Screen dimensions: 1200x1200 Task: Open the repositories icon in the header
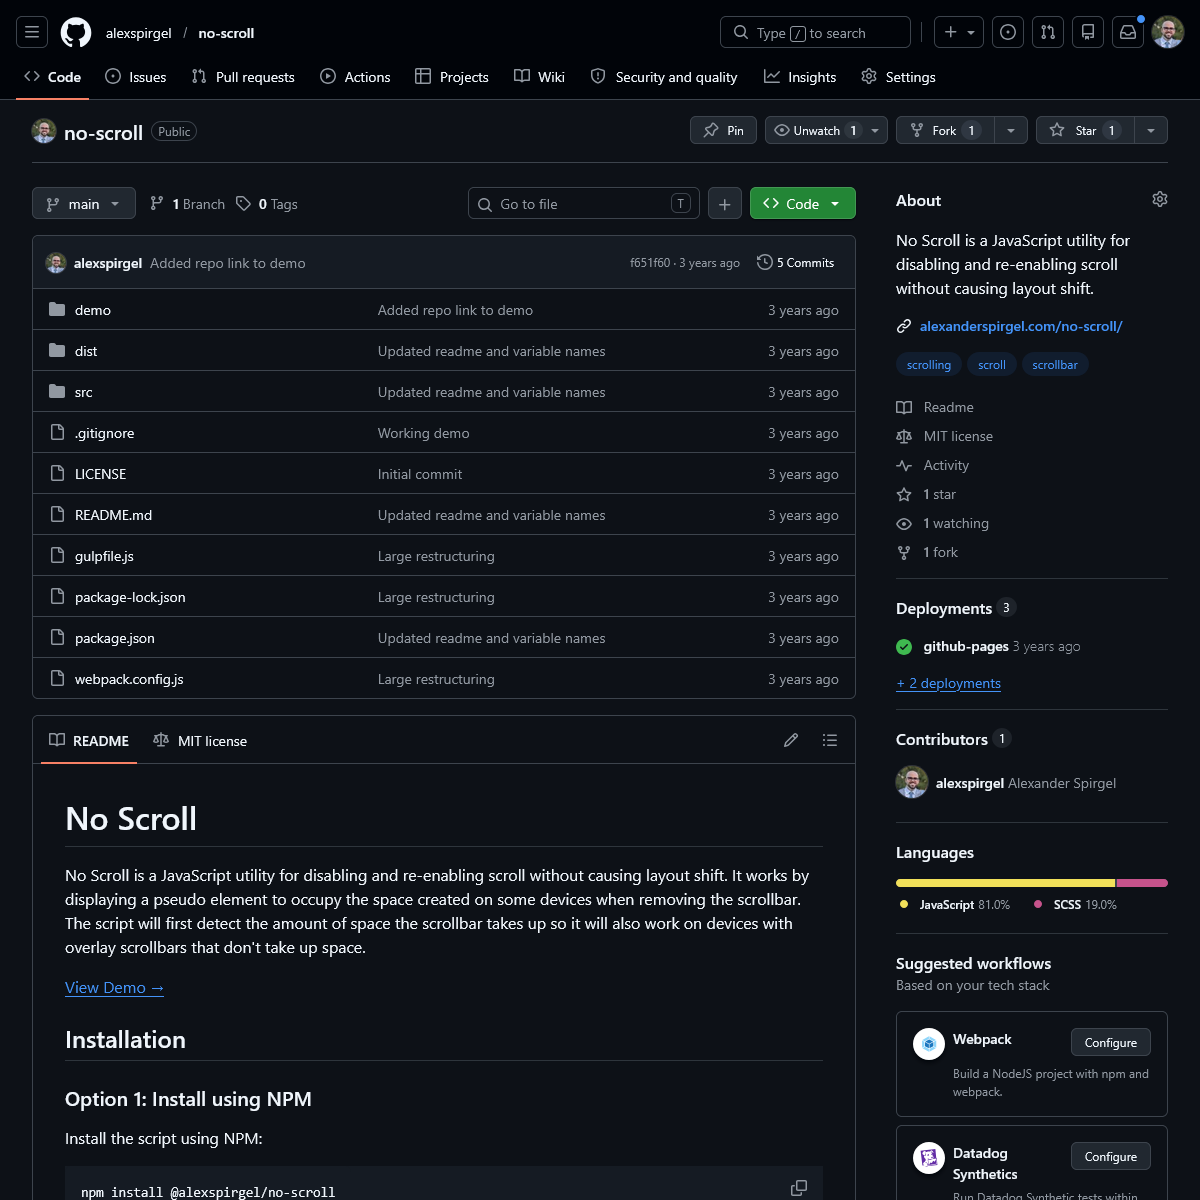1088,33
